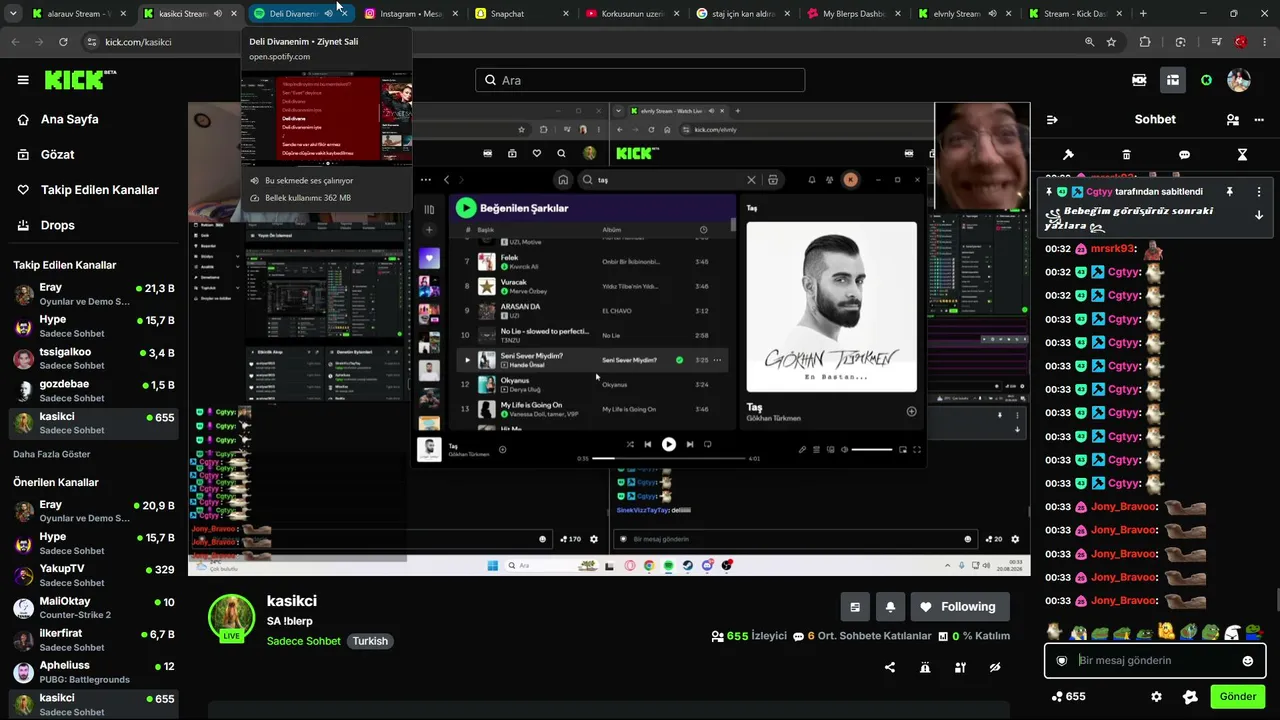The height and width of the screenshot is (720, 1280).
Task: Expand Daha Fazla Göster in the sidebar
Action: pos(51,454)
